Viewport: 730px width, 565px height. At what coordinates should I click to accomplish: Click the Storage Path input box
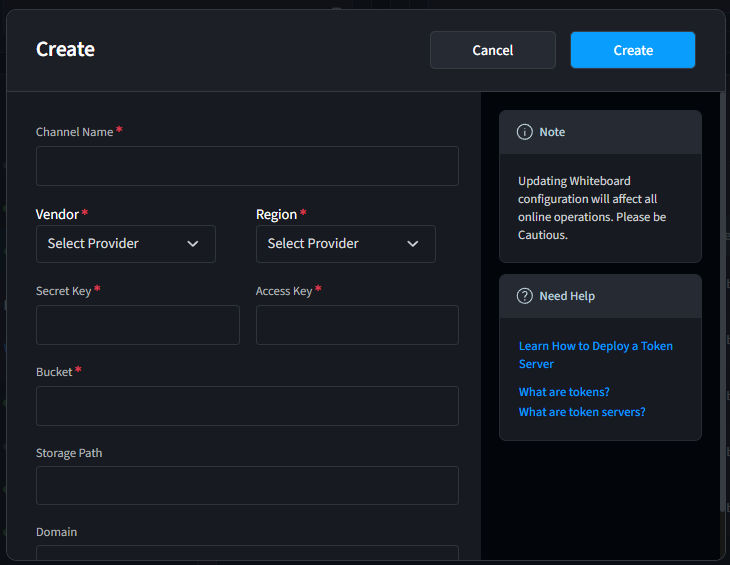247,485
